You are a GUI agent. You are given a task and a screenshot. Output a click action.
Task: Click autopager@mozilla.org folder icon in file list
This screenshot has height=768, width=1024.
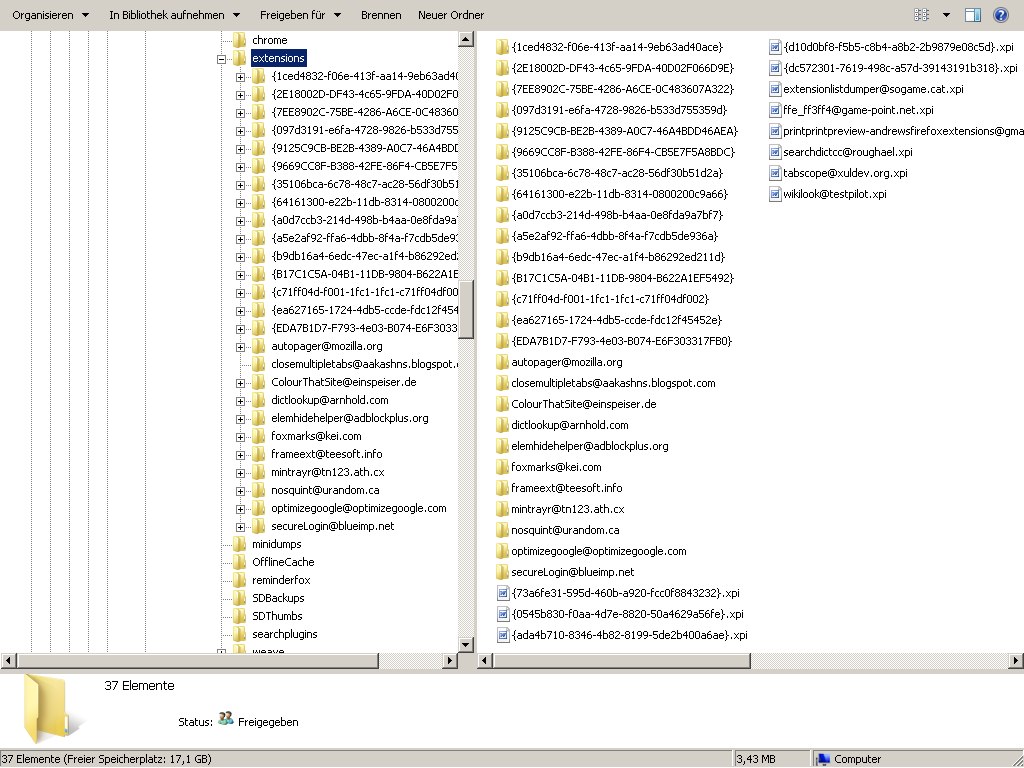pos(502,362)
